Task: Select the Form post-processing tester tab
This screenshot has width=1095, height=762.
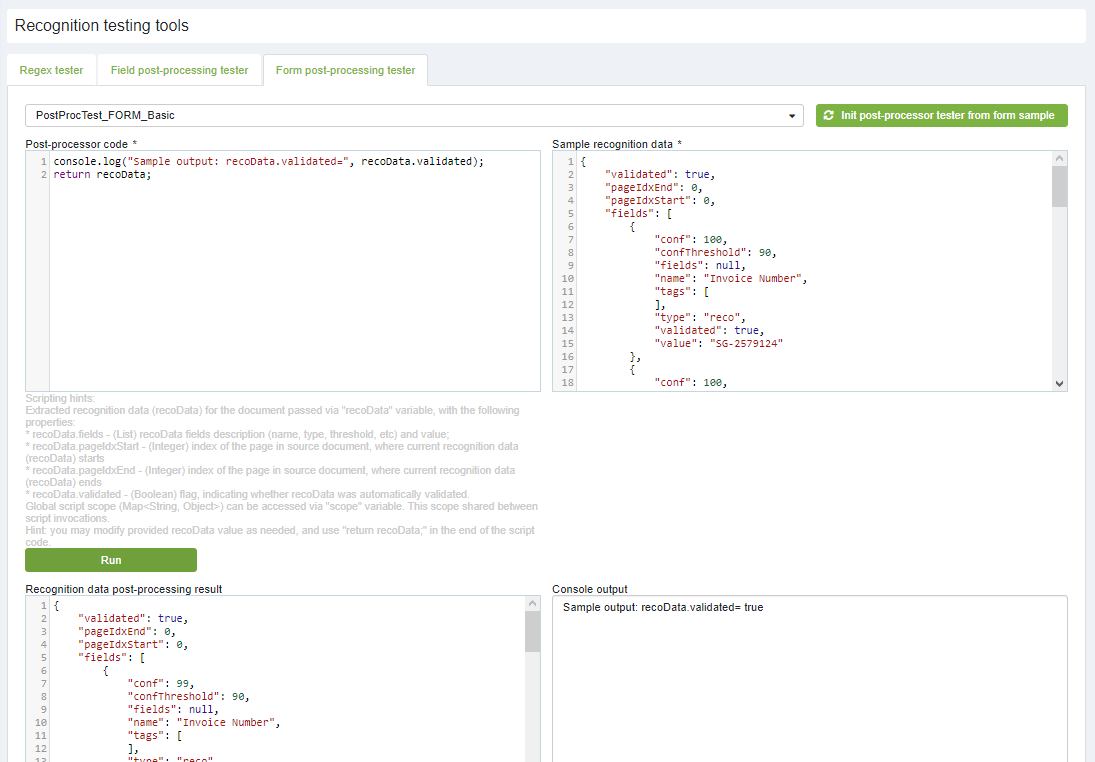Action: tap(345, 71)
